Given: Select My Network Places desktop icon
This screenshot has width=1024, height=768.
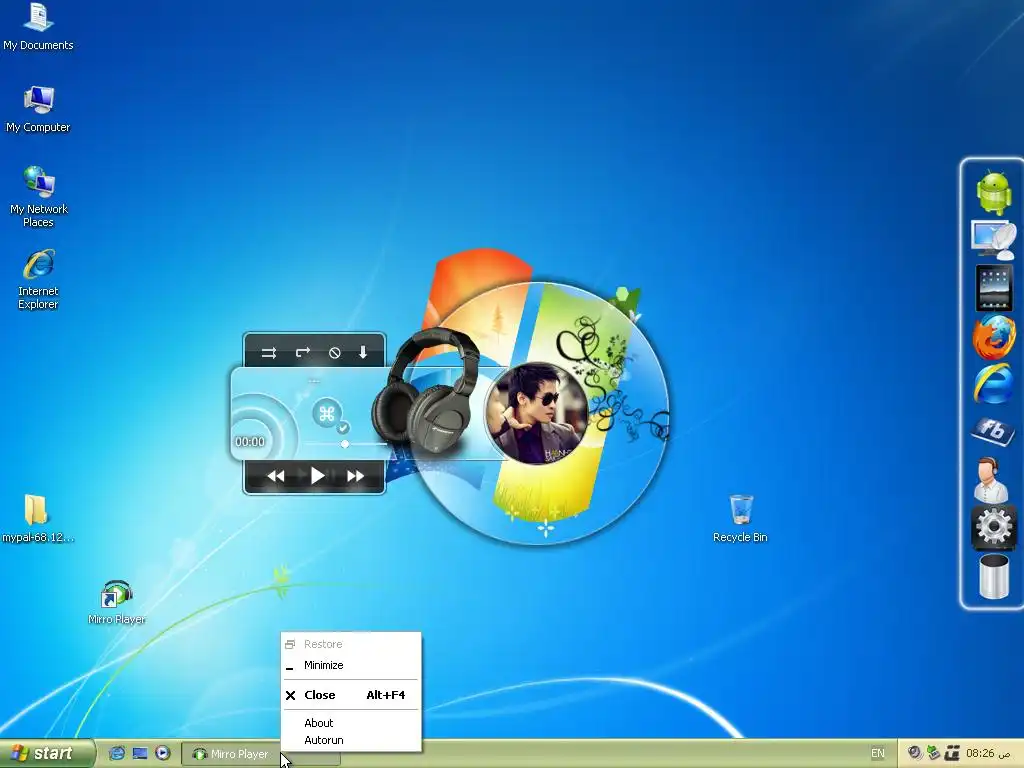Looking at the screenshot, I should (x=39, y=197).
